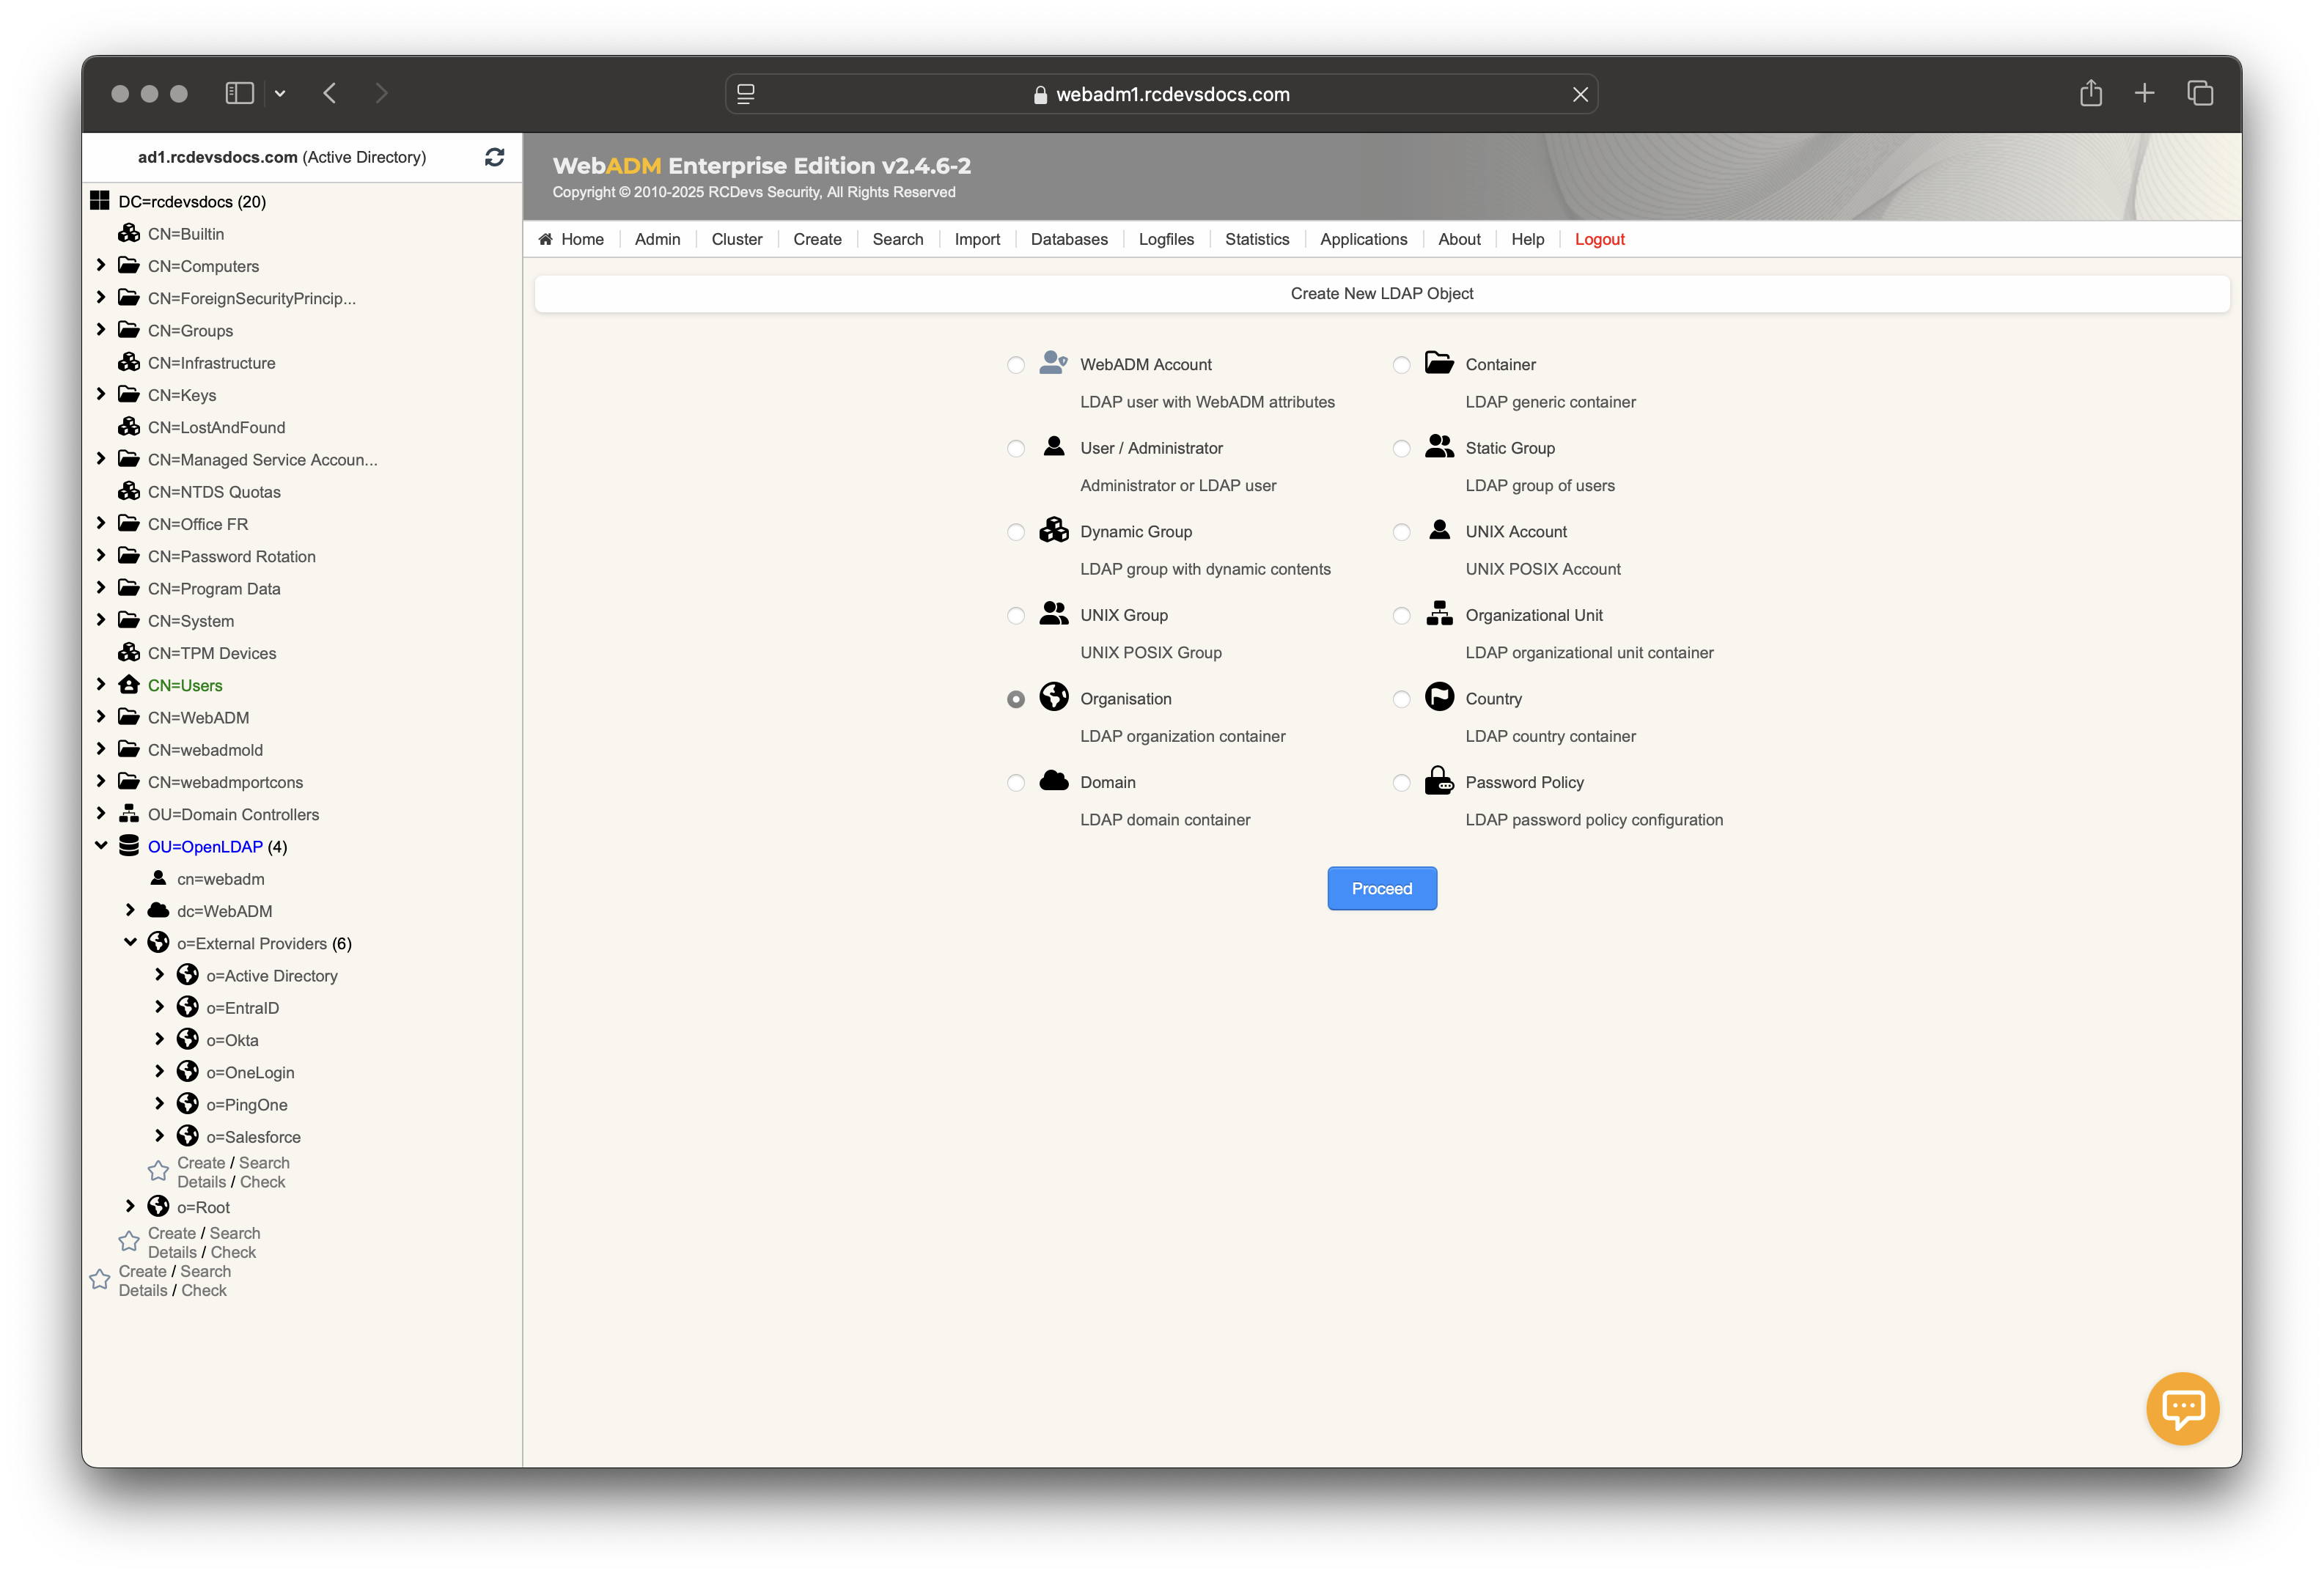
Task: Open the CN=Password Rotation entry
Action: pyautogui.click(x=232, y=556)
